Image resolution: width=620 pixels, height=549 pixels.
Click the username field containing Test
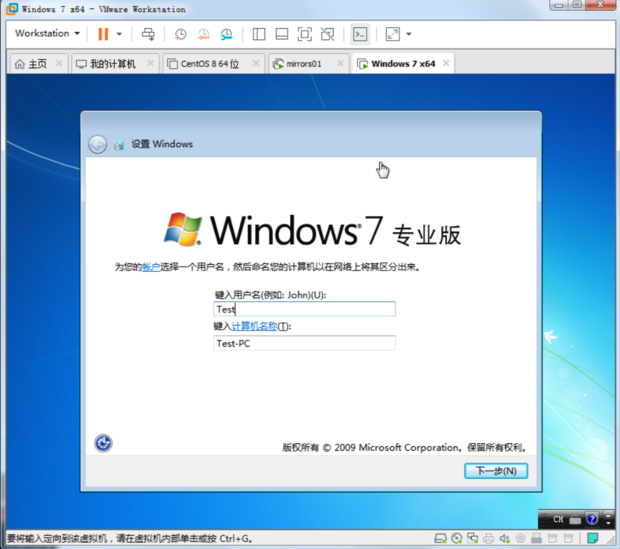304,309
